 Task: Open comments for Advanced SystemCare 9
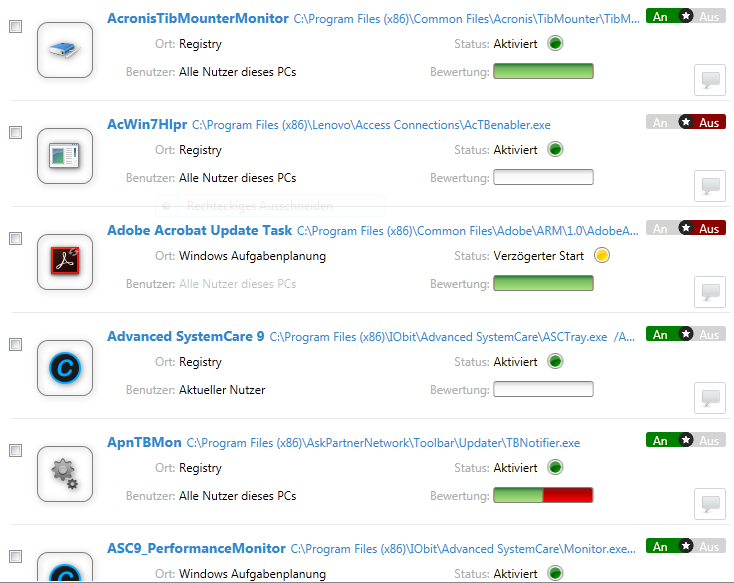tap(710, 398)
